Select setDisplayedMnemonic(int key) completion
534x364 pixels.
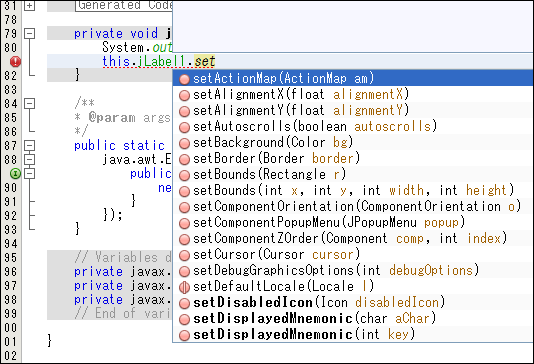(353, 334)
